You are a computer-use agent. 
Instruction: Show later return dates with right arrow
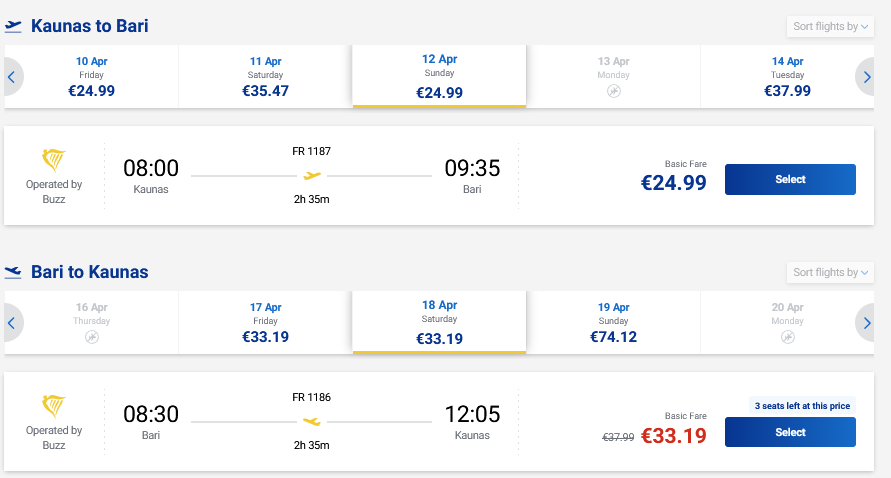point(866,322)
